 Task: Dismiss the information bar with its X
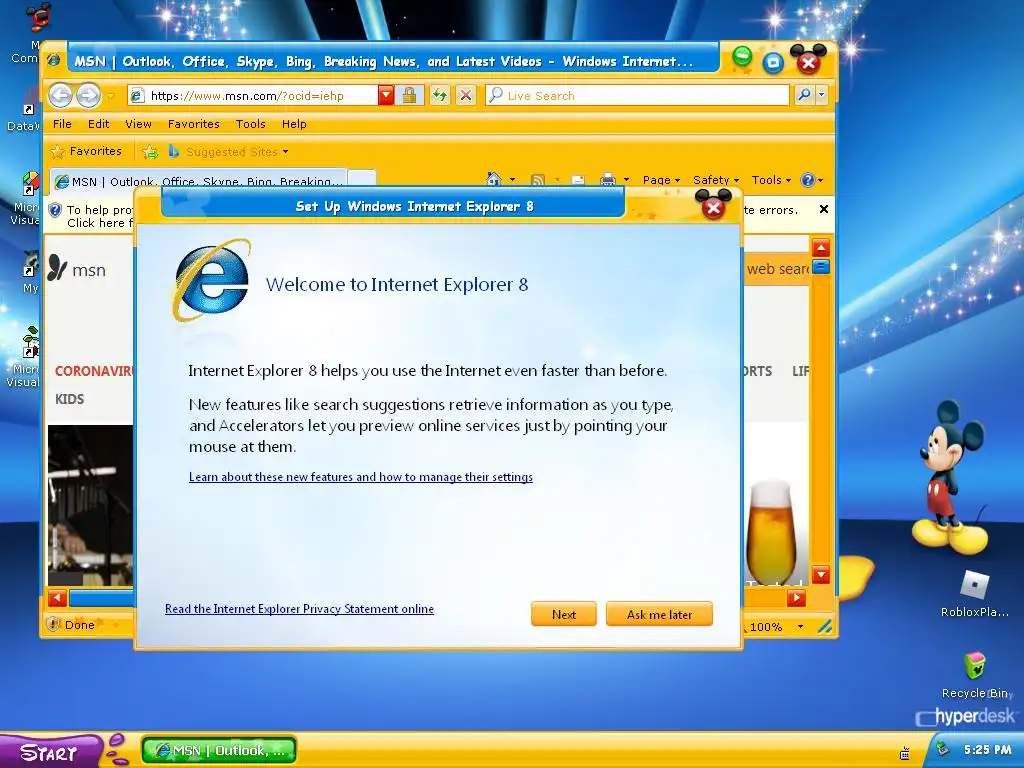[824, 209]
